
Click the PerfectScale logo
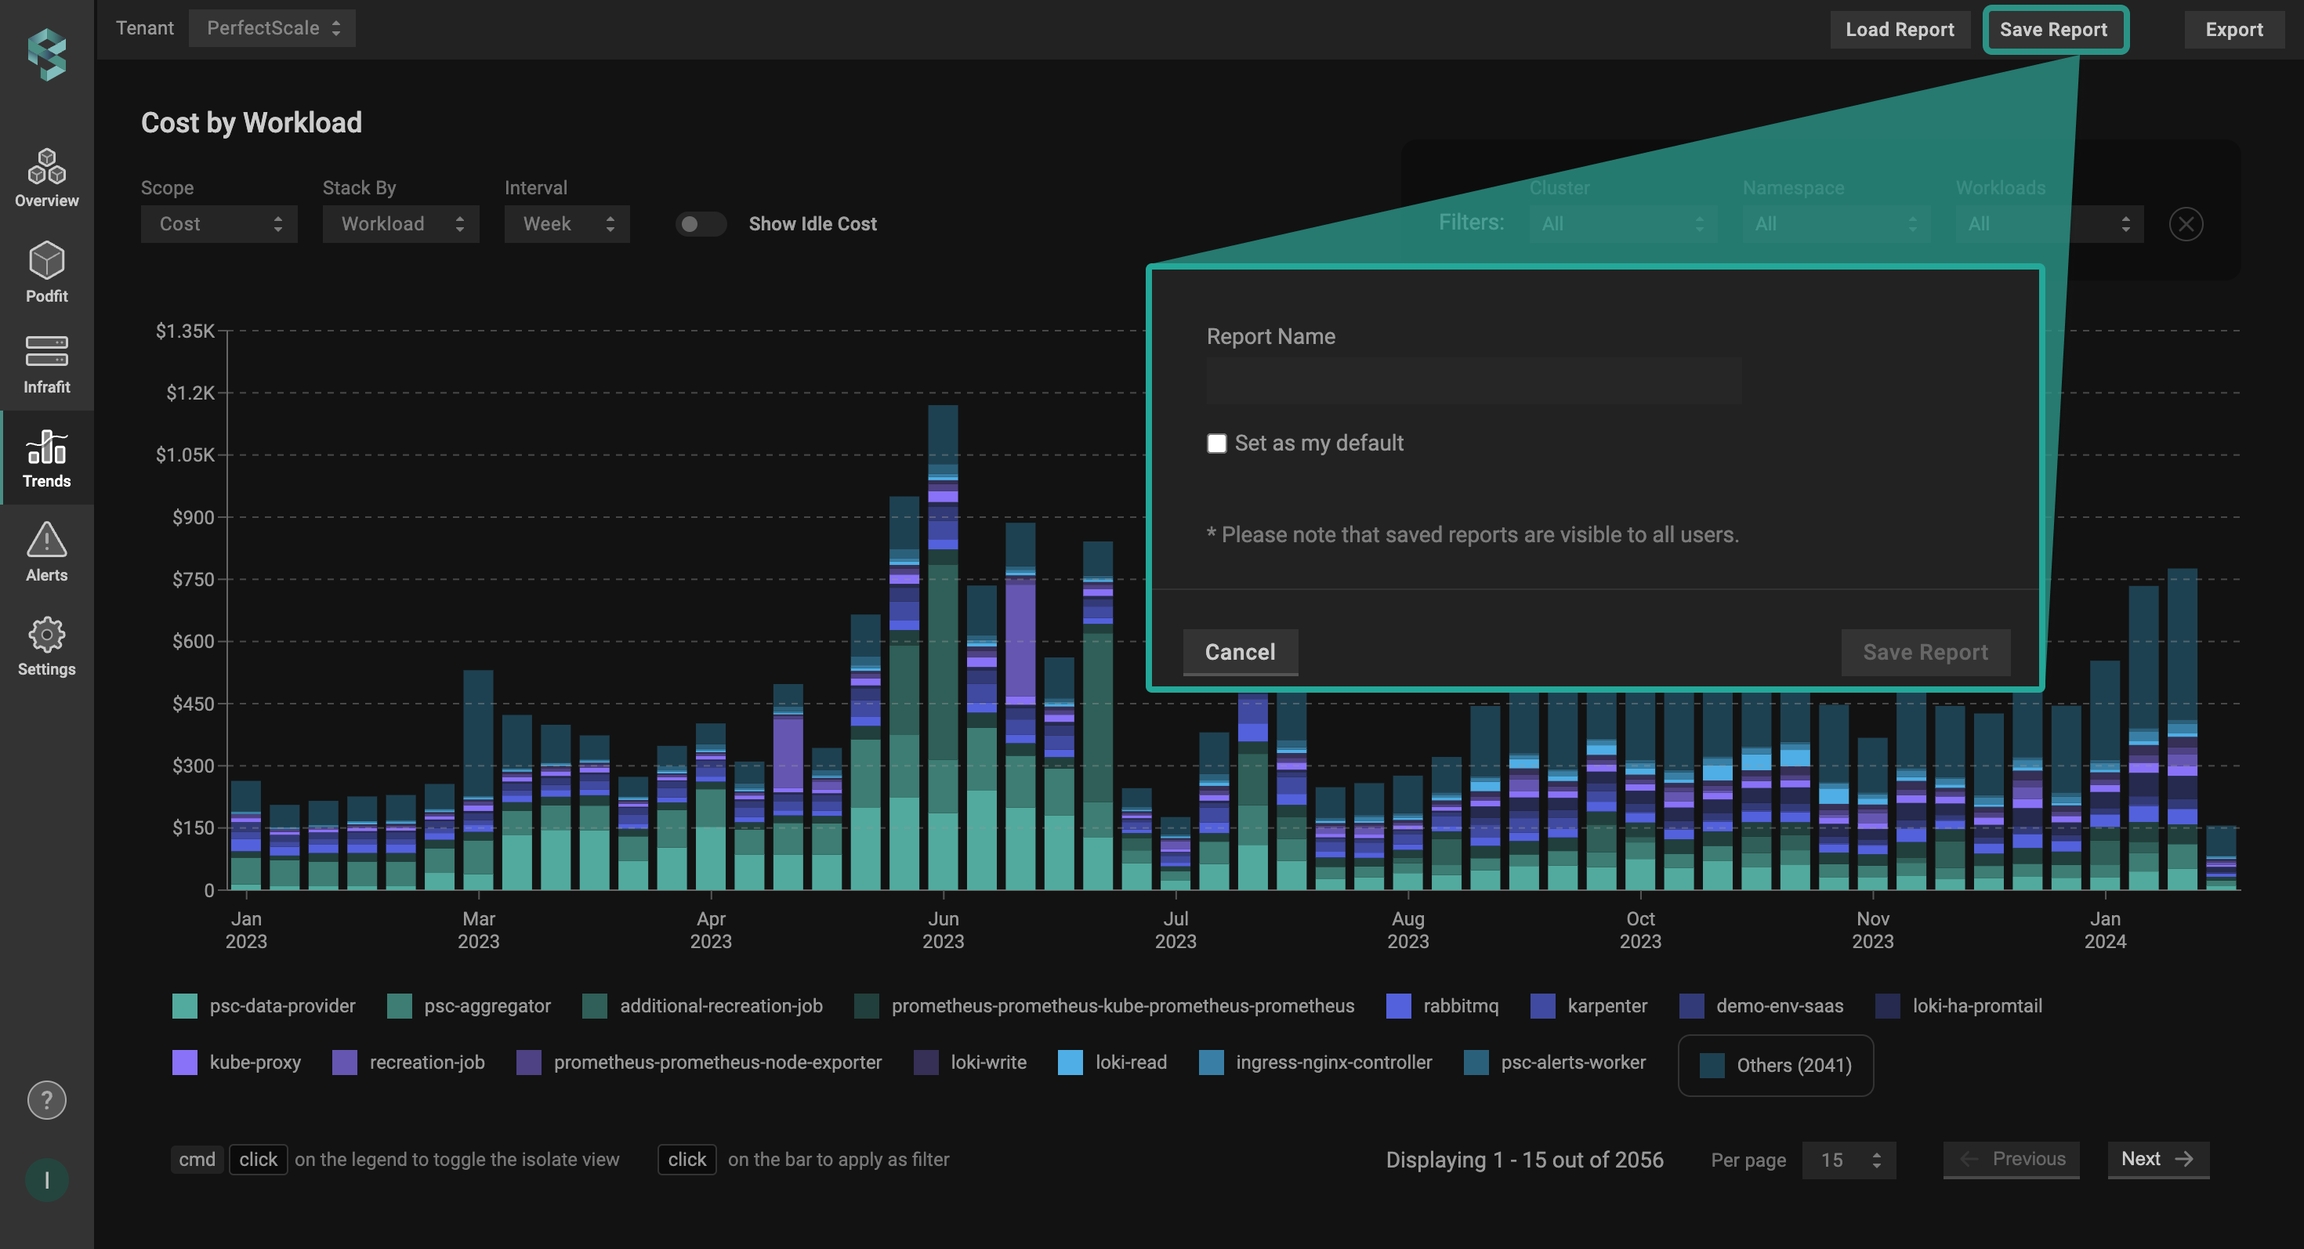pyautogui.click(x=46, y=52)
